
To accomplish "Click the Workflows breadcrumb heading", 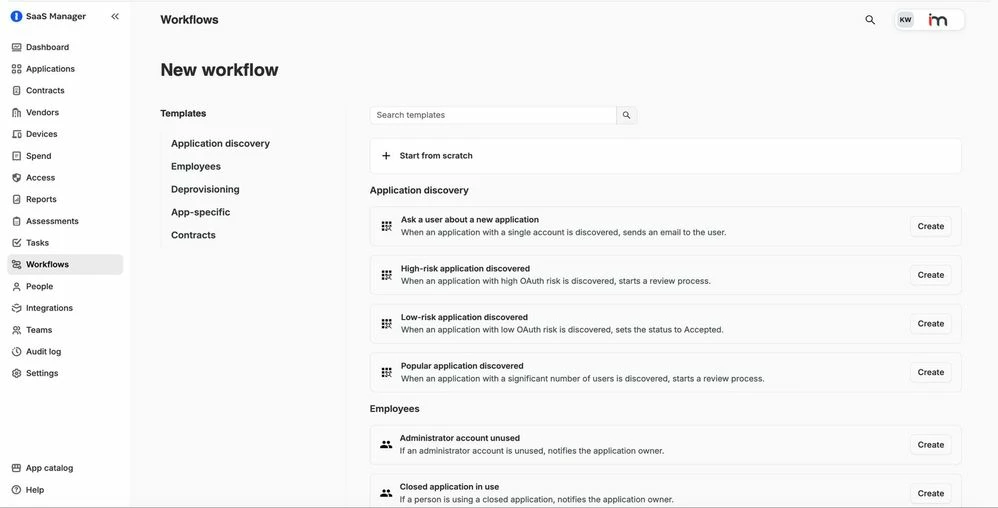I will click(x=189, y=20).
